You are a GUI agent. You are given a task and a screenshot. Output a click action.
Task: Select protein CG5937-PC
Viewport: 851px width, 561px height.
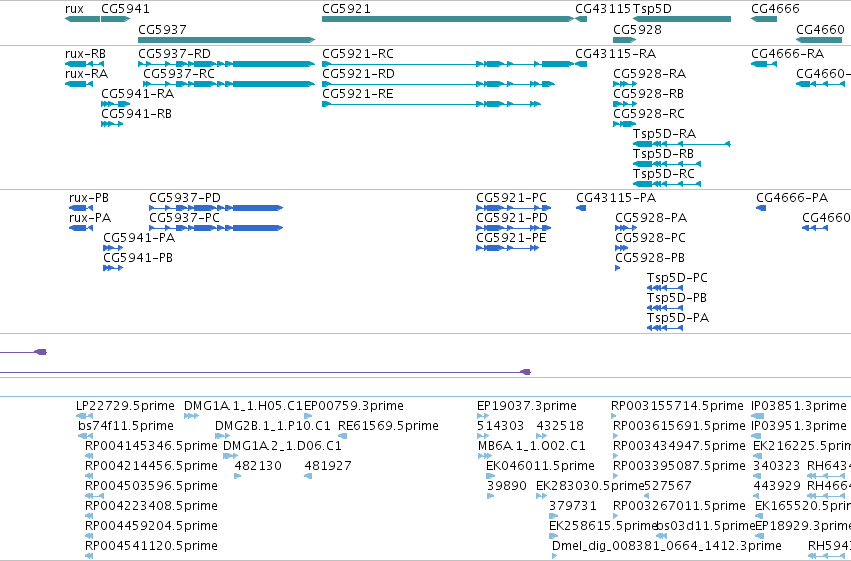point(216,228)
